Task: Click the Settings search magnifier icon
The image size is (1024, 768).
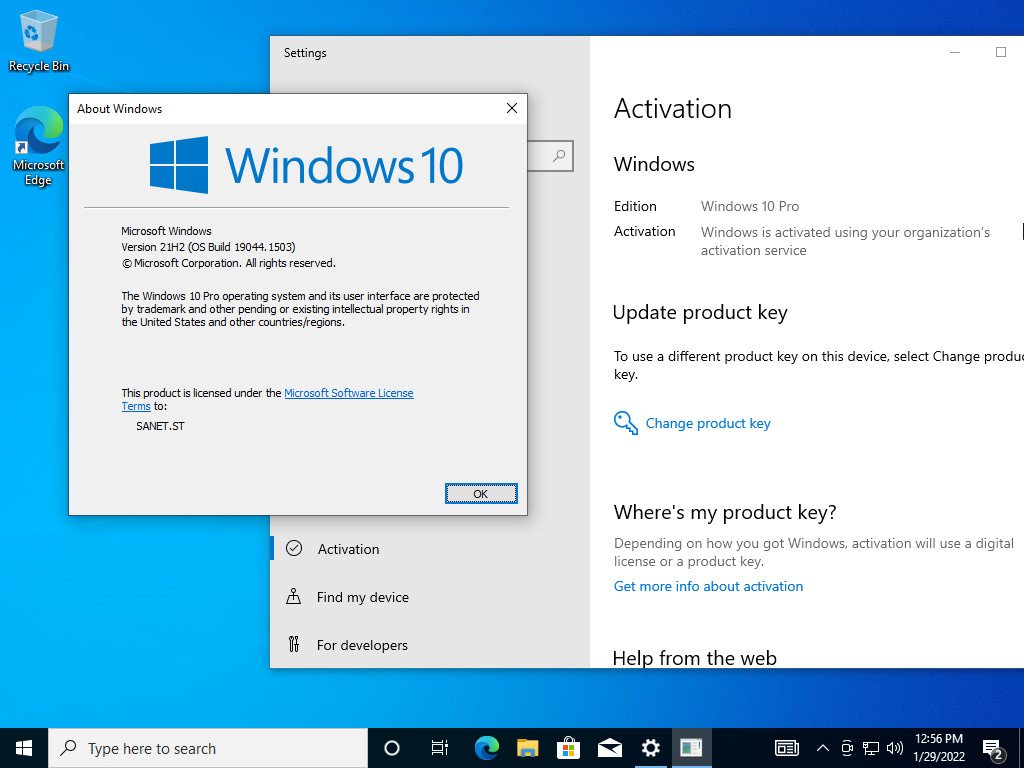Action: (x=559, y=156)
